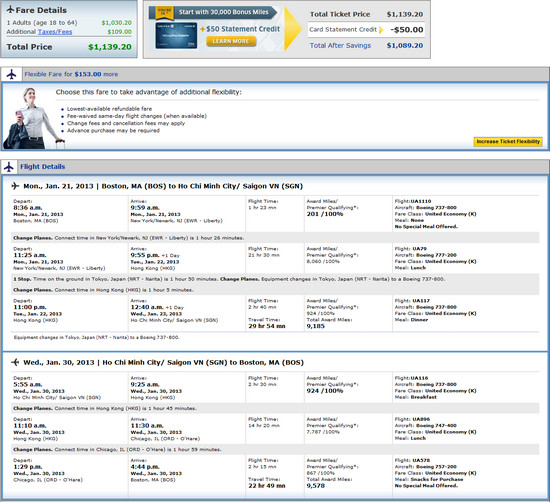The width and height of the screenshot is (550, 502).
Task: Click the Snacks for Purchase meal label
Action: pyautogui.click(x=437, y=479)
